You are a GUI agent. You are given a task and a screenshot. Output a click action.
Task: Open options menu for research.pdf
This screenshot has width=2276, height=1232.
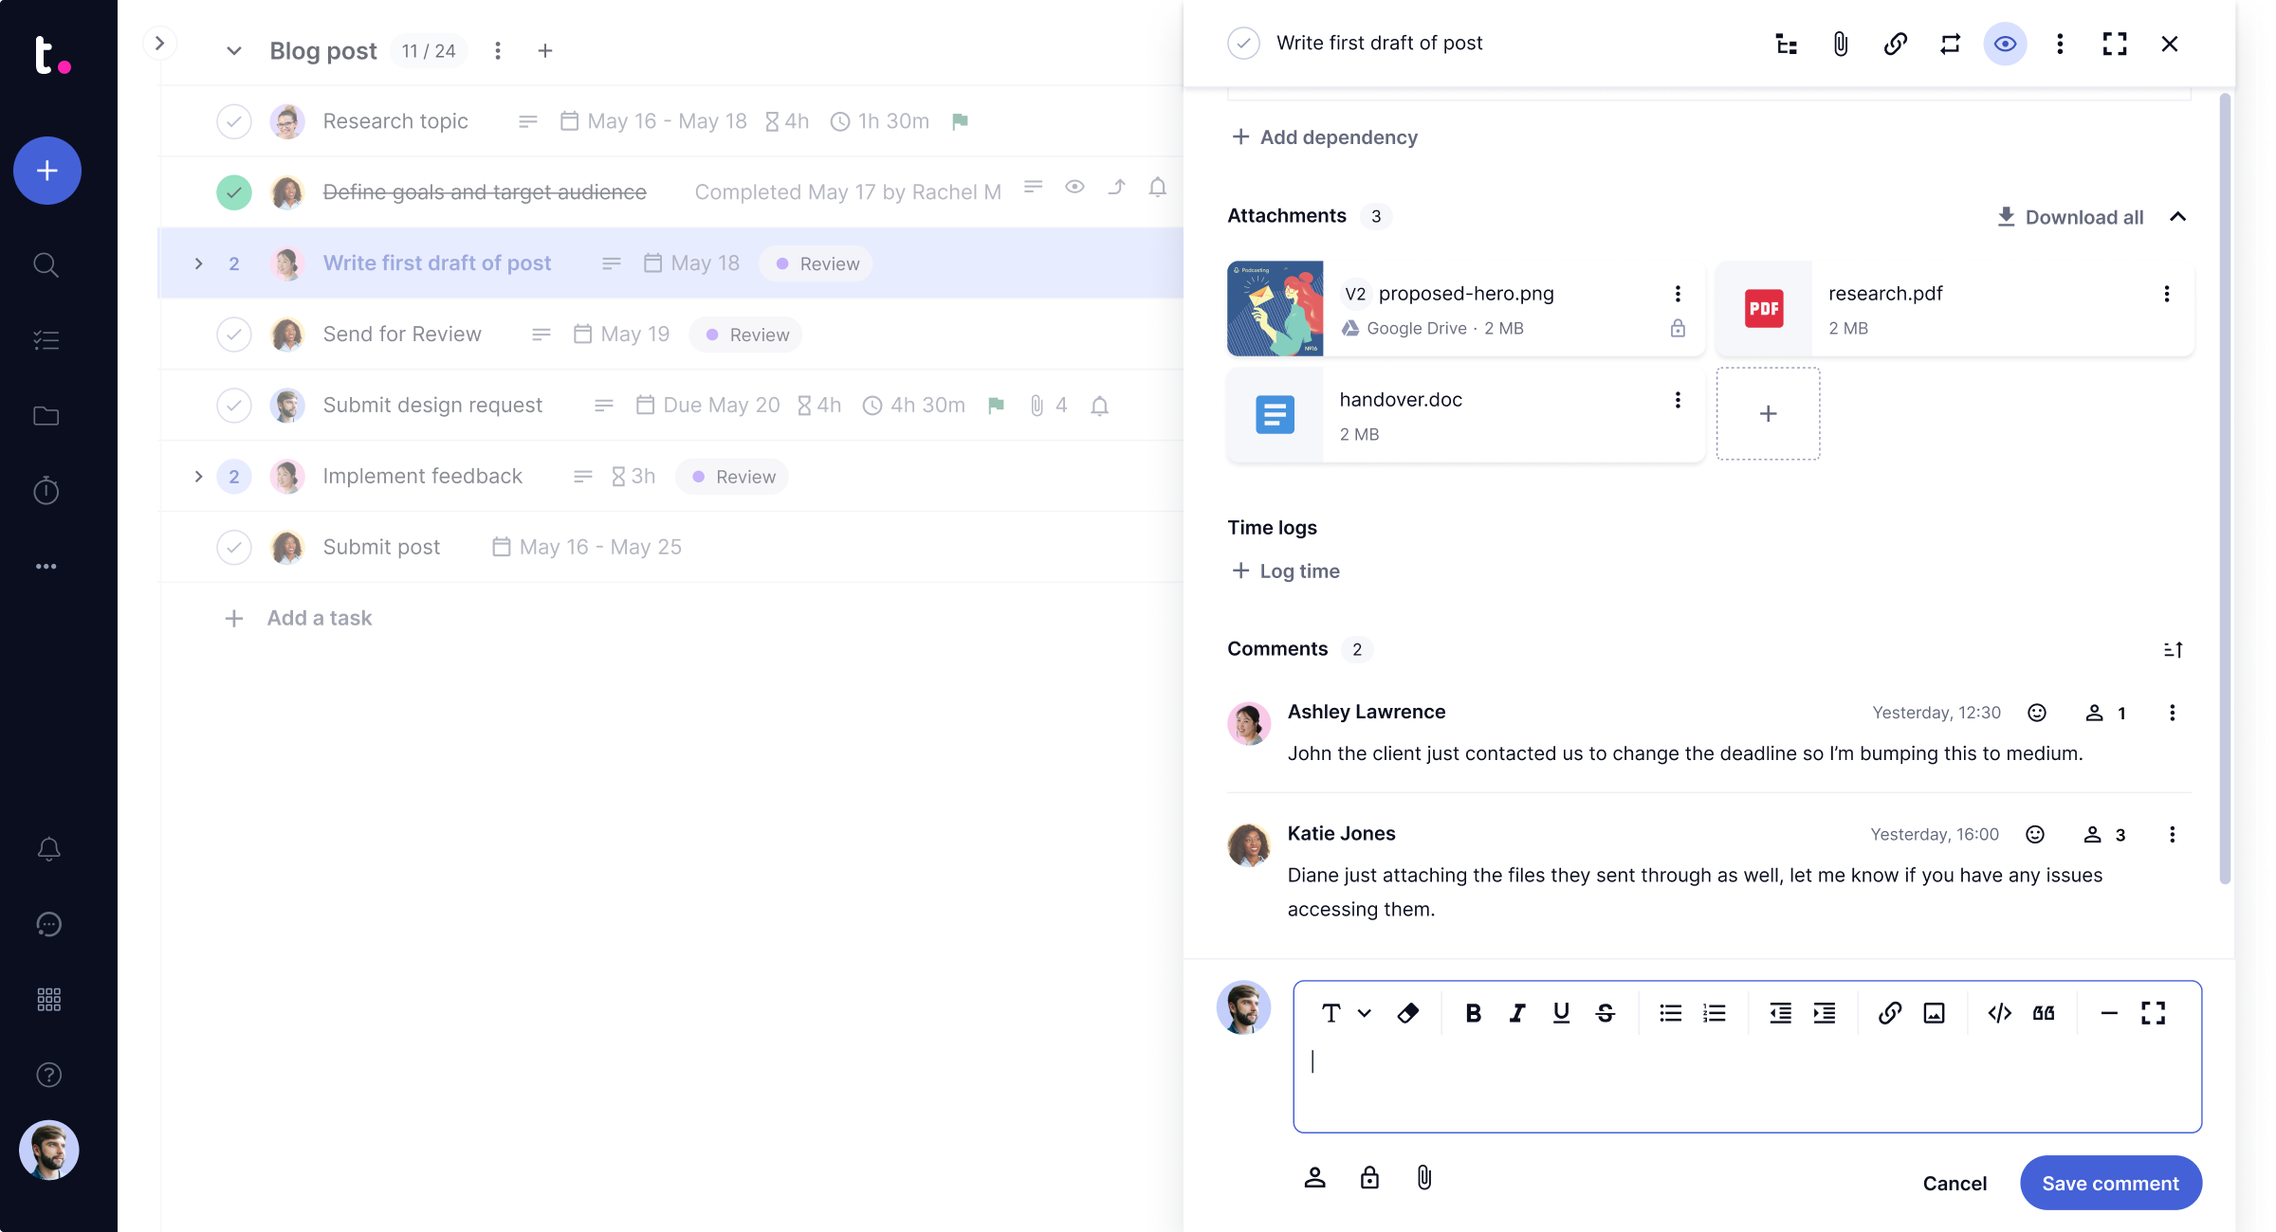[2166, 294]
